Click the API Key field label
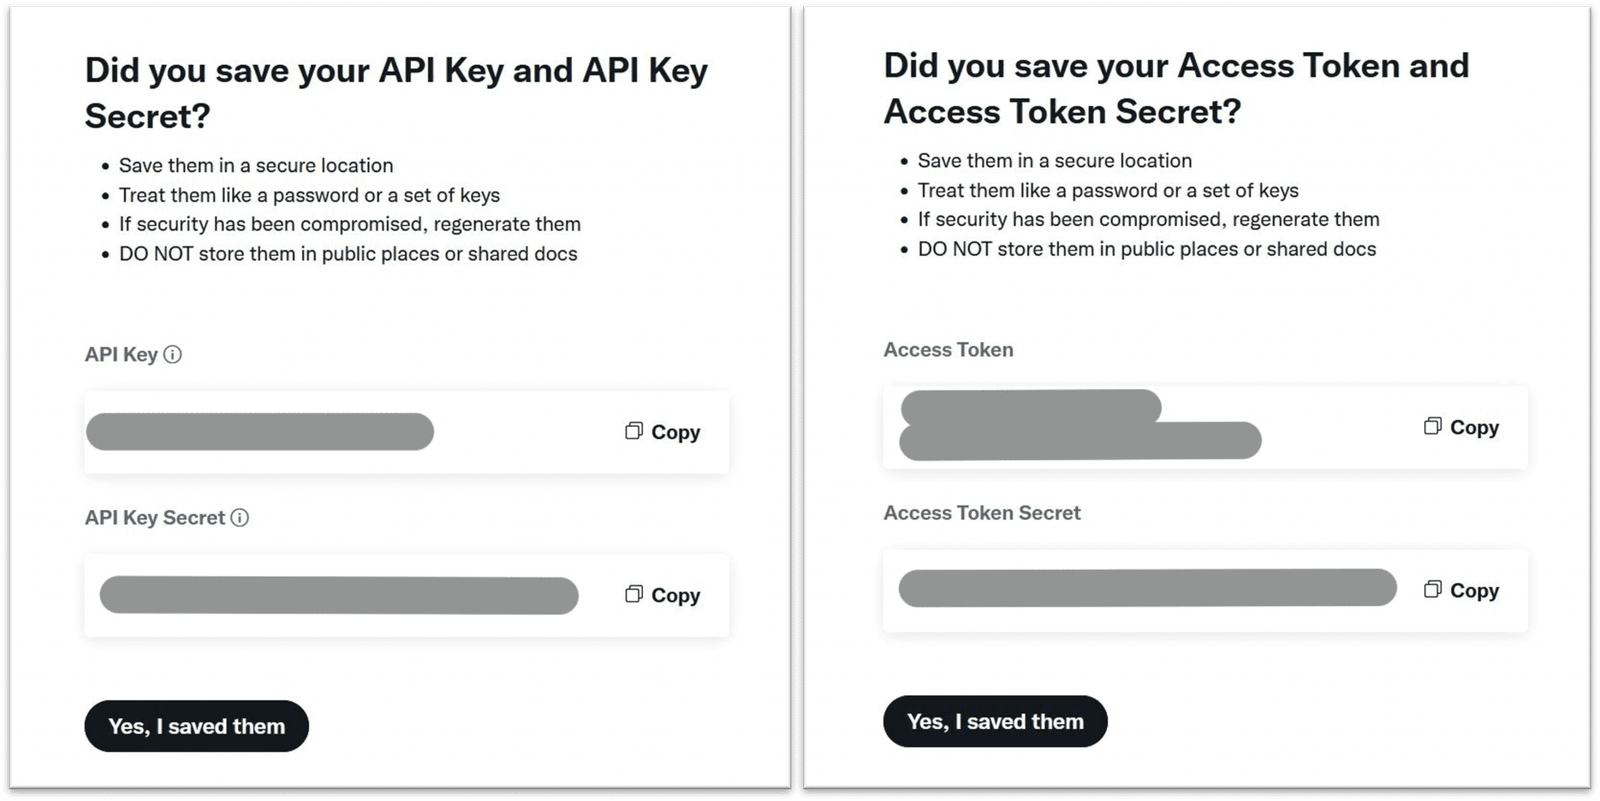Image resolution: width=1600 pixels, height=801 pixels. (121, 354)
